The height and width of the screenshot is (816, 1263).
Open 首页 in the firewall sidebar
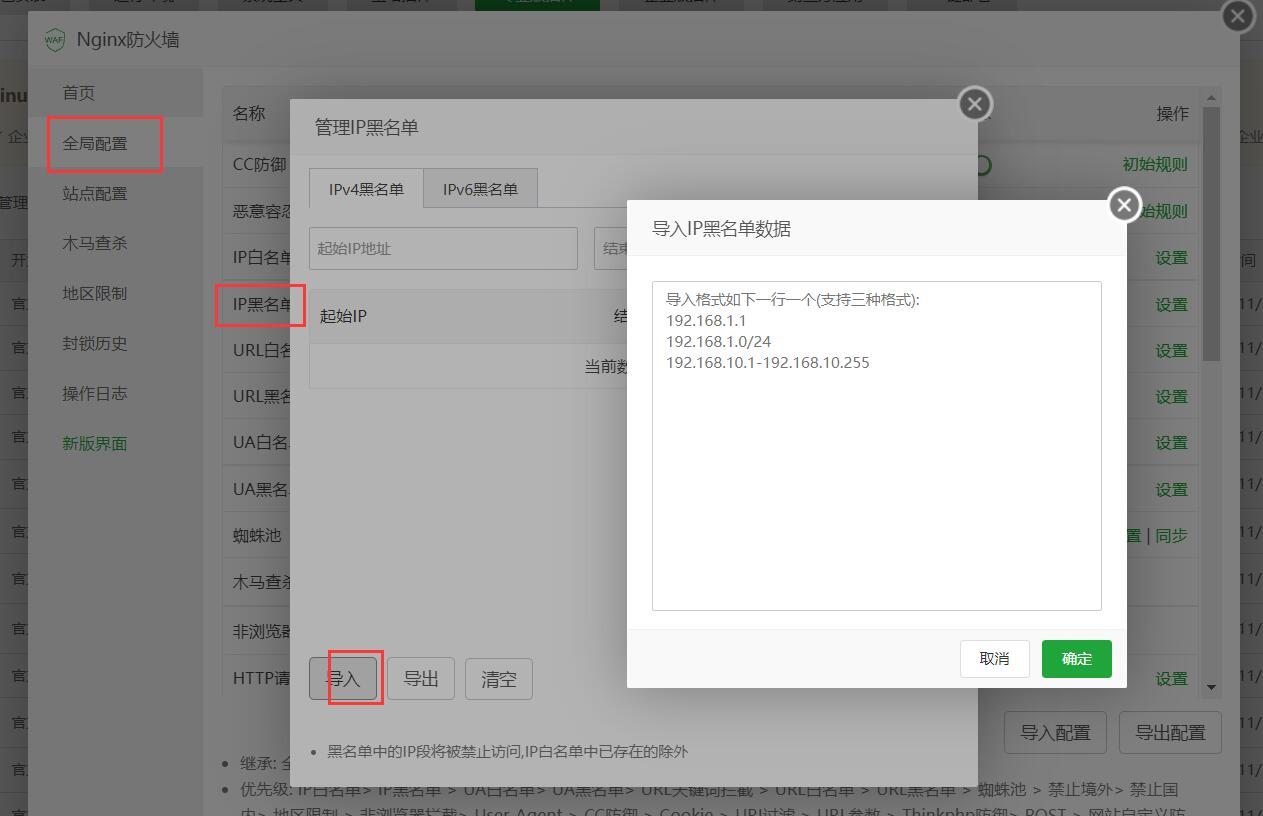coord(115,93)
